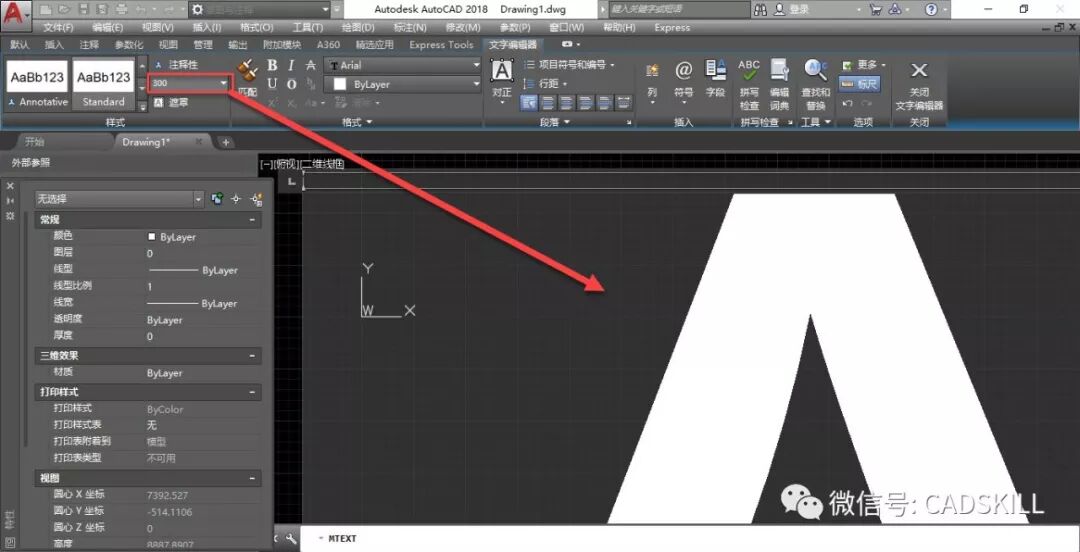Screen dimensions: 1080x552
Task: Open the Edit (编辑) menu
Action: click(107, 28)
